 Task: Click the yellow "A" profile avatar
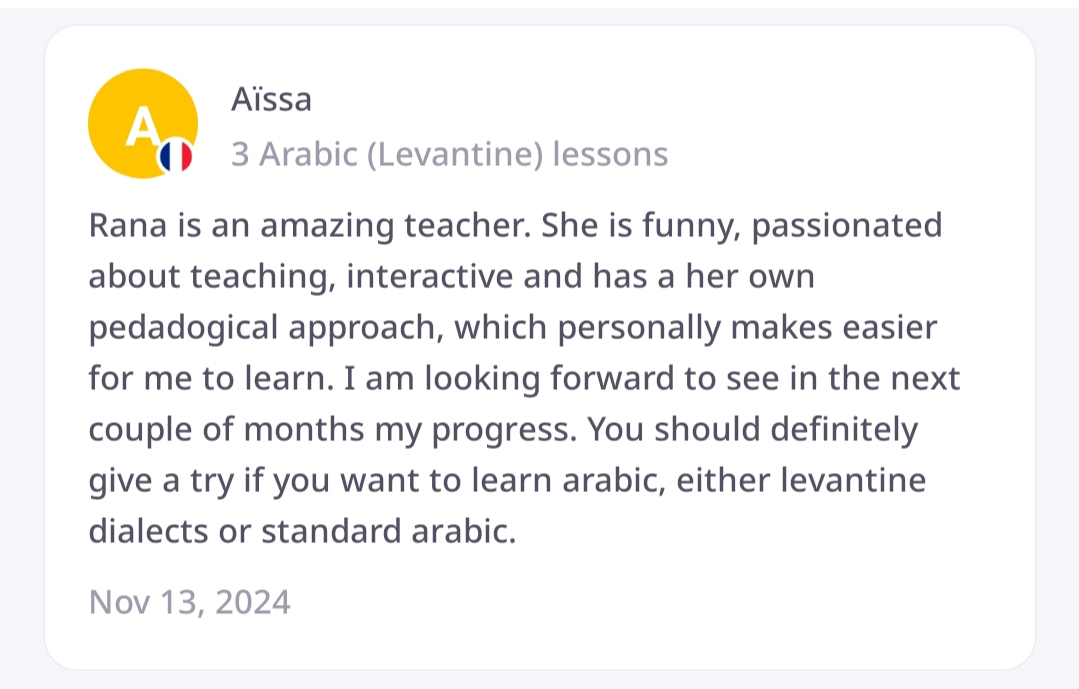[141, 123]
